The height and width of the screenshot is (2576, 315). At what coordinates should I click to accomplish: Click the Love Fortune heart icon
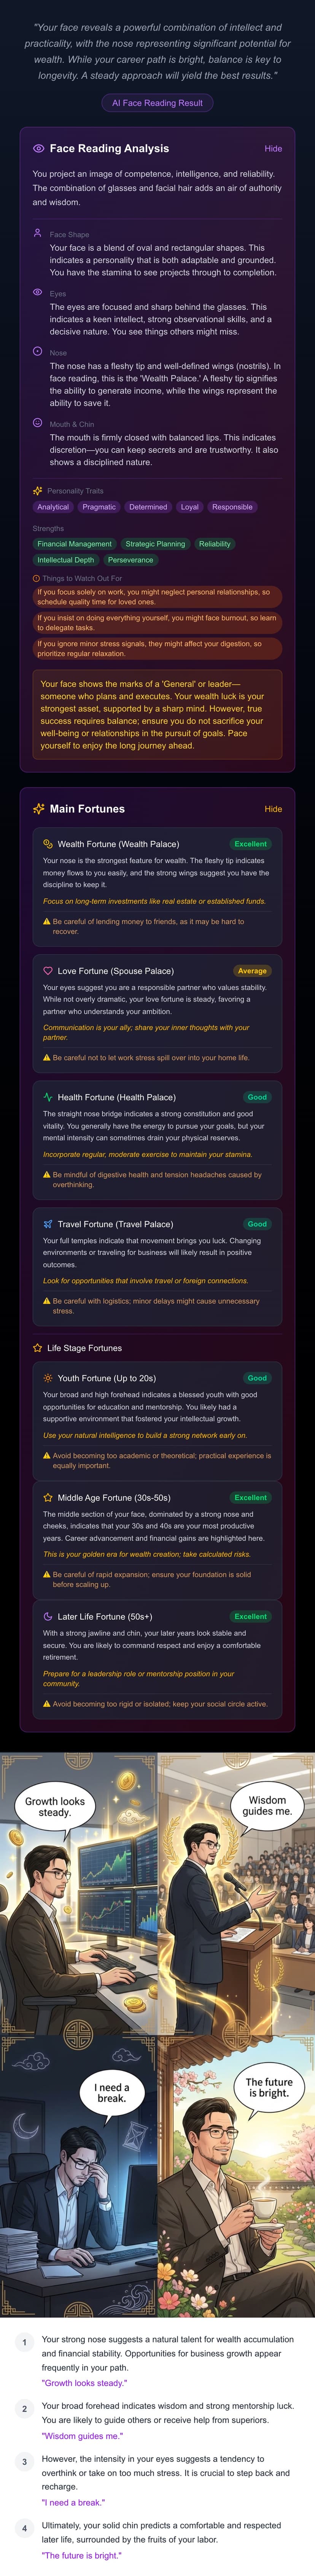(x=48, y=970)
